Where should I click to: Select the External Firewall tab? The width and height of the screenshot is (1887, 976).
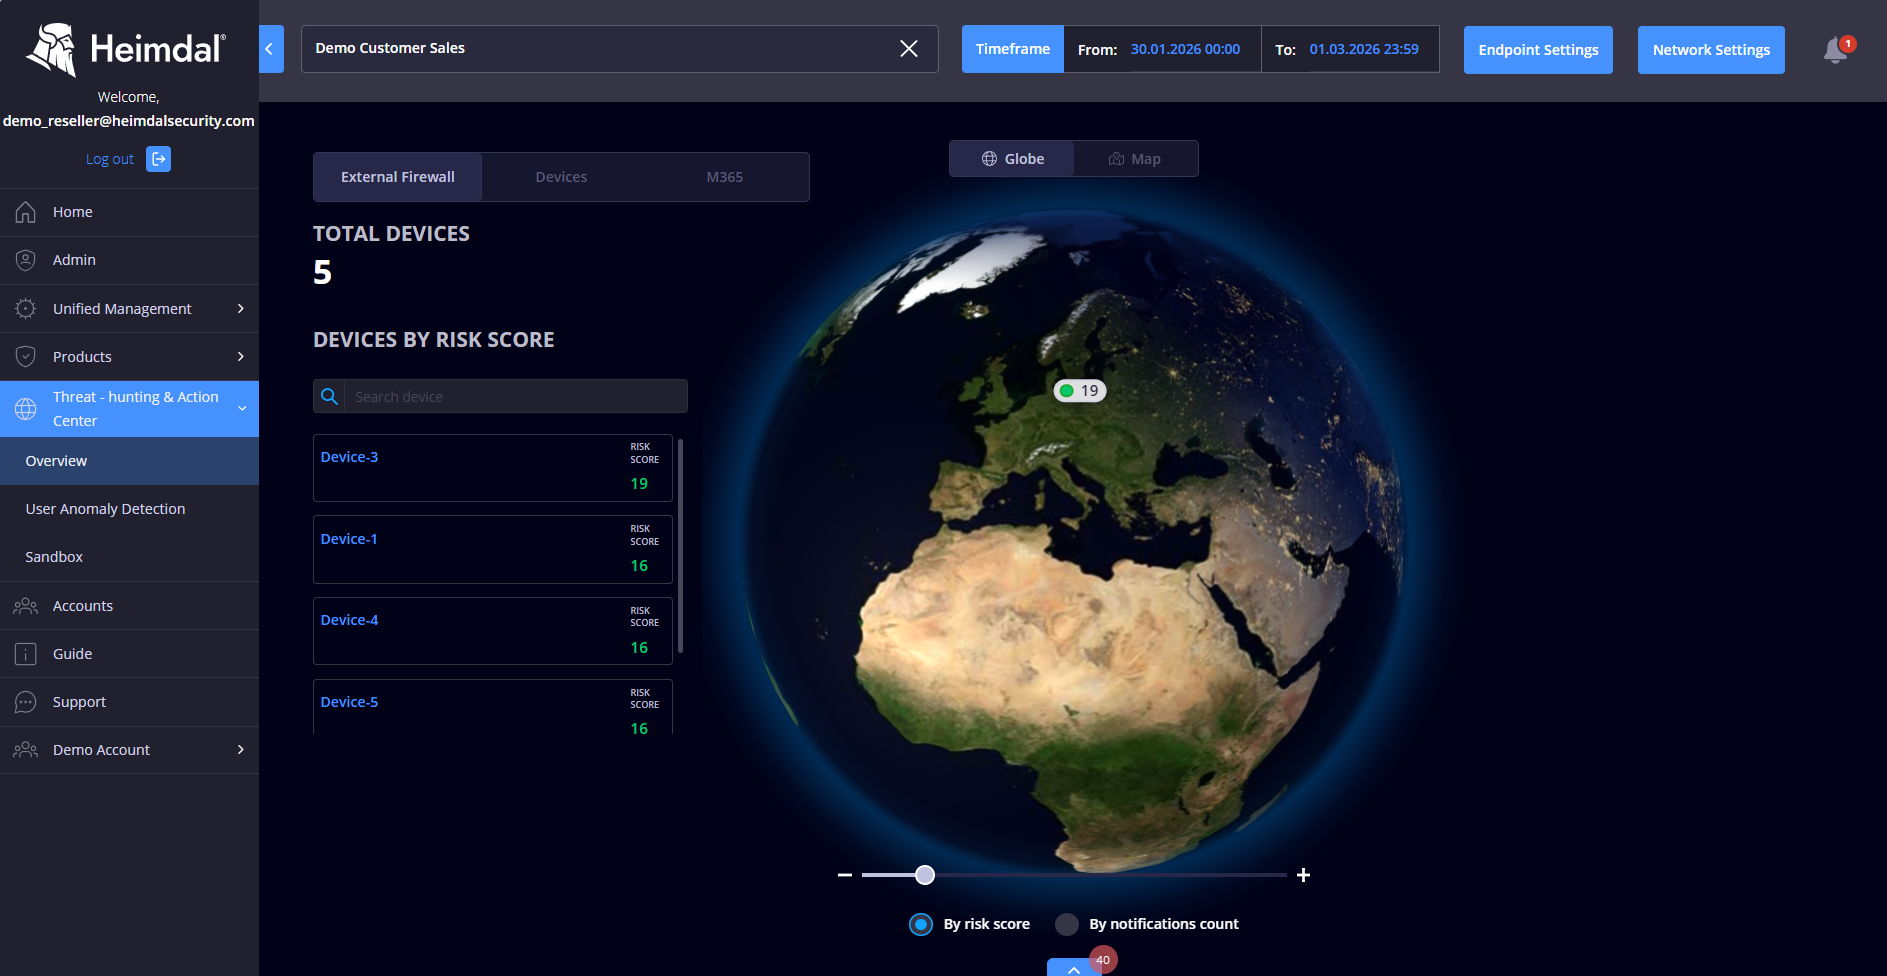coord(398,177)
